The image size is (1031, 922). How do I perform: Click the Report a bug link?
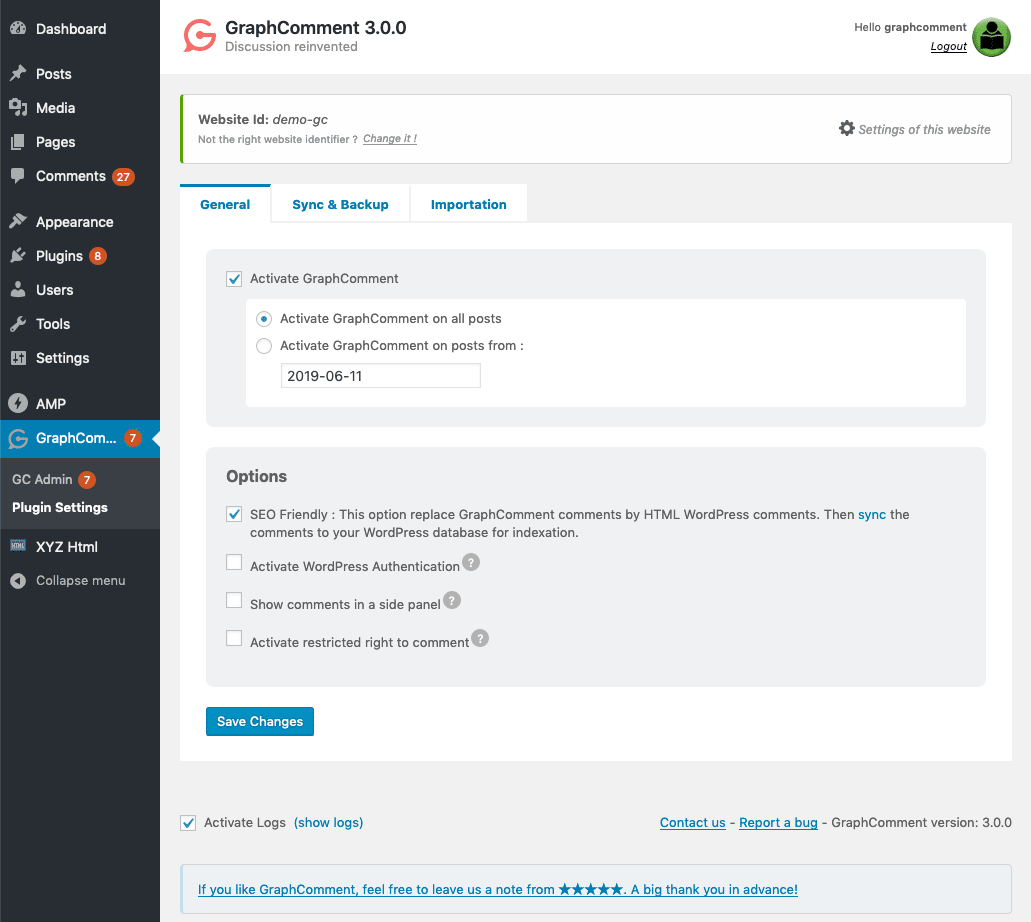778,823
